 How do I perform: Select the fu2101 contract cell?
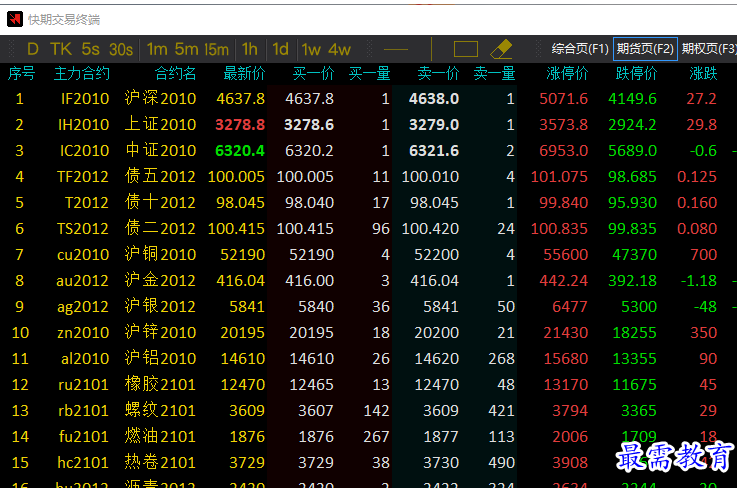click(84, 436)
